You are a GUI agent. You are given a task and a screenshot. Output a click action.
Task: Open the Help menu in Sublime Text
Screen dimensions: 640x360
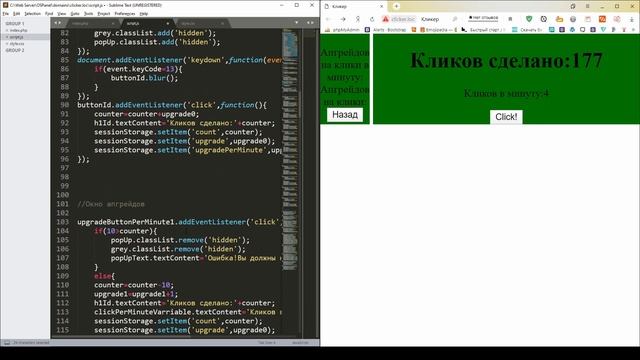point(144,13)
